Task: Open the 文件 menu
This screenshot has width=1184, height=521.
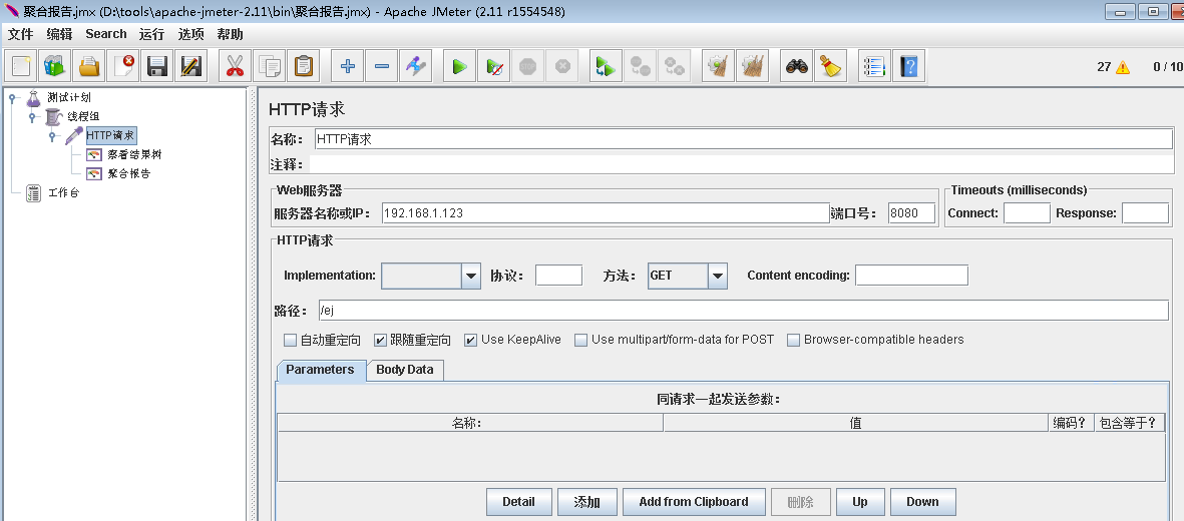Action: tap(20, 34)
